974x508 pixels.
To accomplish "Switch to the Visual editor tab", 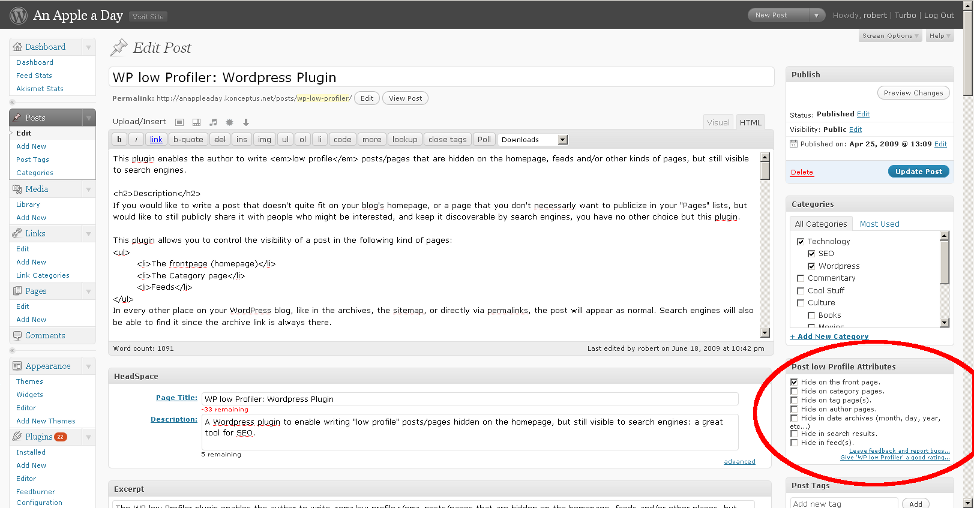I will tap(717, 122).
